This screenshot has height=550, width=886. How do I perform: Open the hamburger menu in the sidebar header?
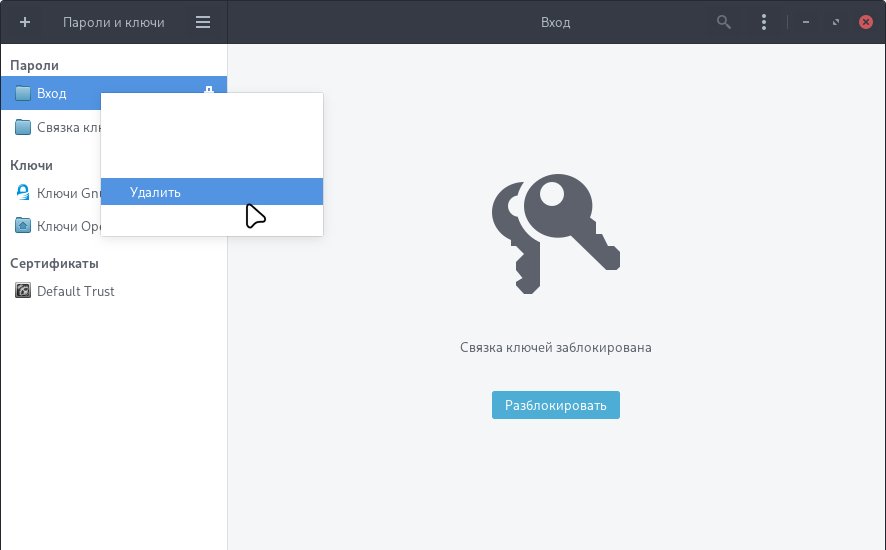point(203,22)
